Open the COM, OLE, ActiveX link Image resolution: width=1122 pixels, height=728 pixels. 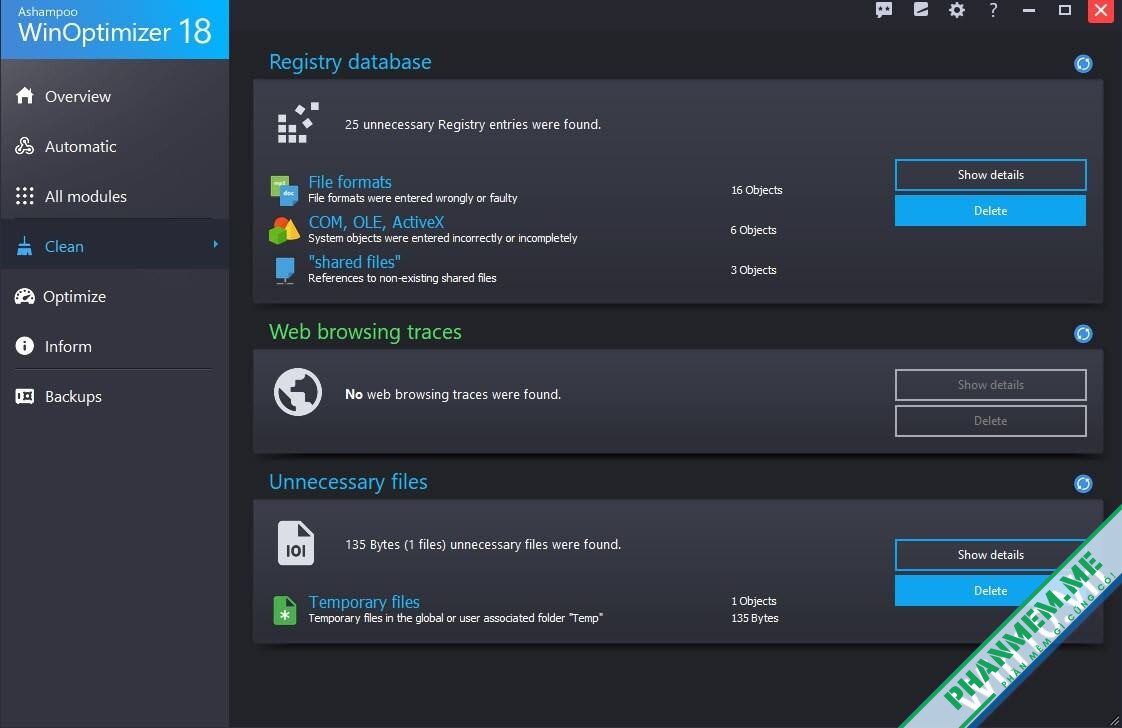click(x=376, y=222)
